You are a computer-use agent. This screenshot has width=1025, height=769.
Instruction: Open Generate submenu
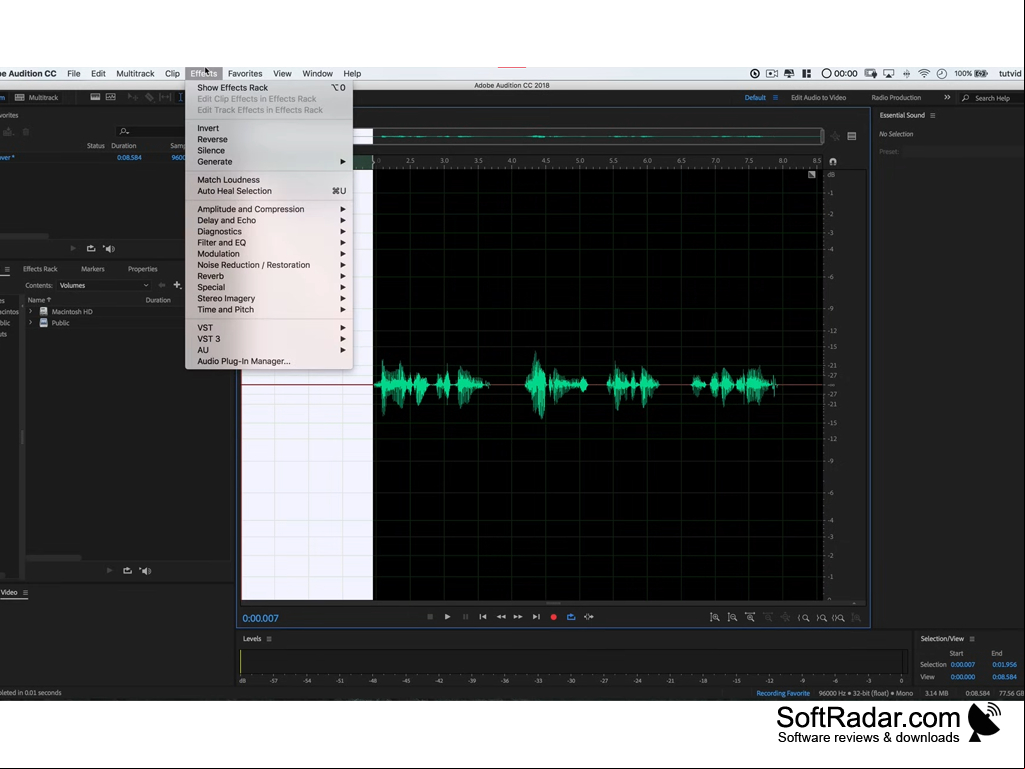point(269,162)
